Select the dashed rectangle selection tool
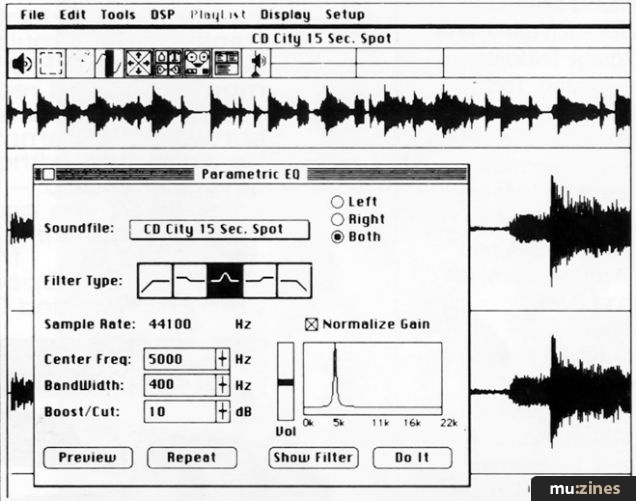Image resolution: width=636 pixels, height=501 pixels. click(x=51, y=63)
